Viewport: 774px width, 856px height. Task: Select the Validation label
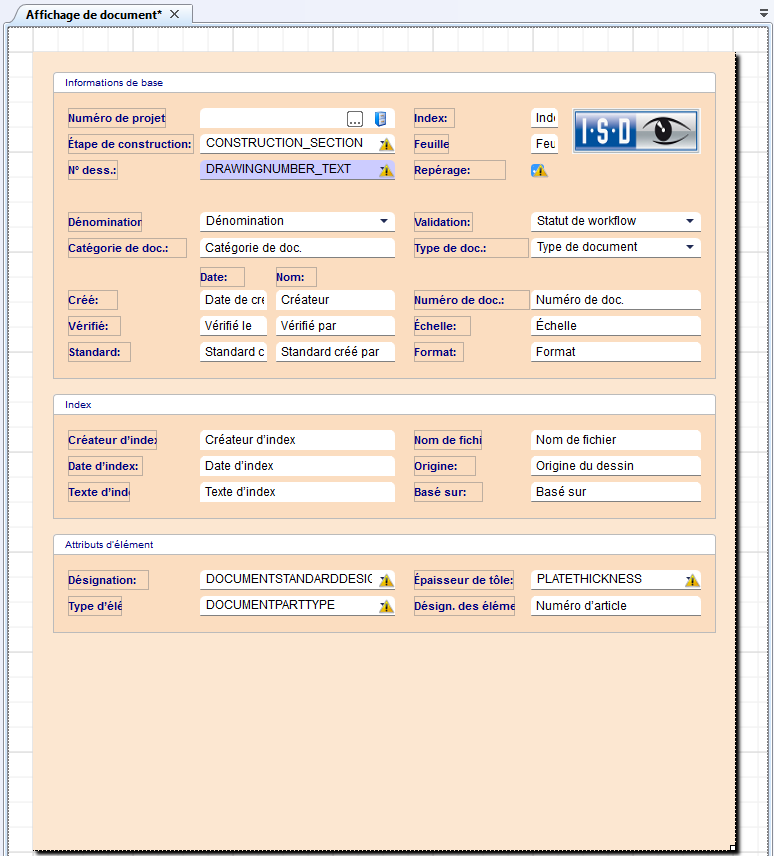point(443,222)
